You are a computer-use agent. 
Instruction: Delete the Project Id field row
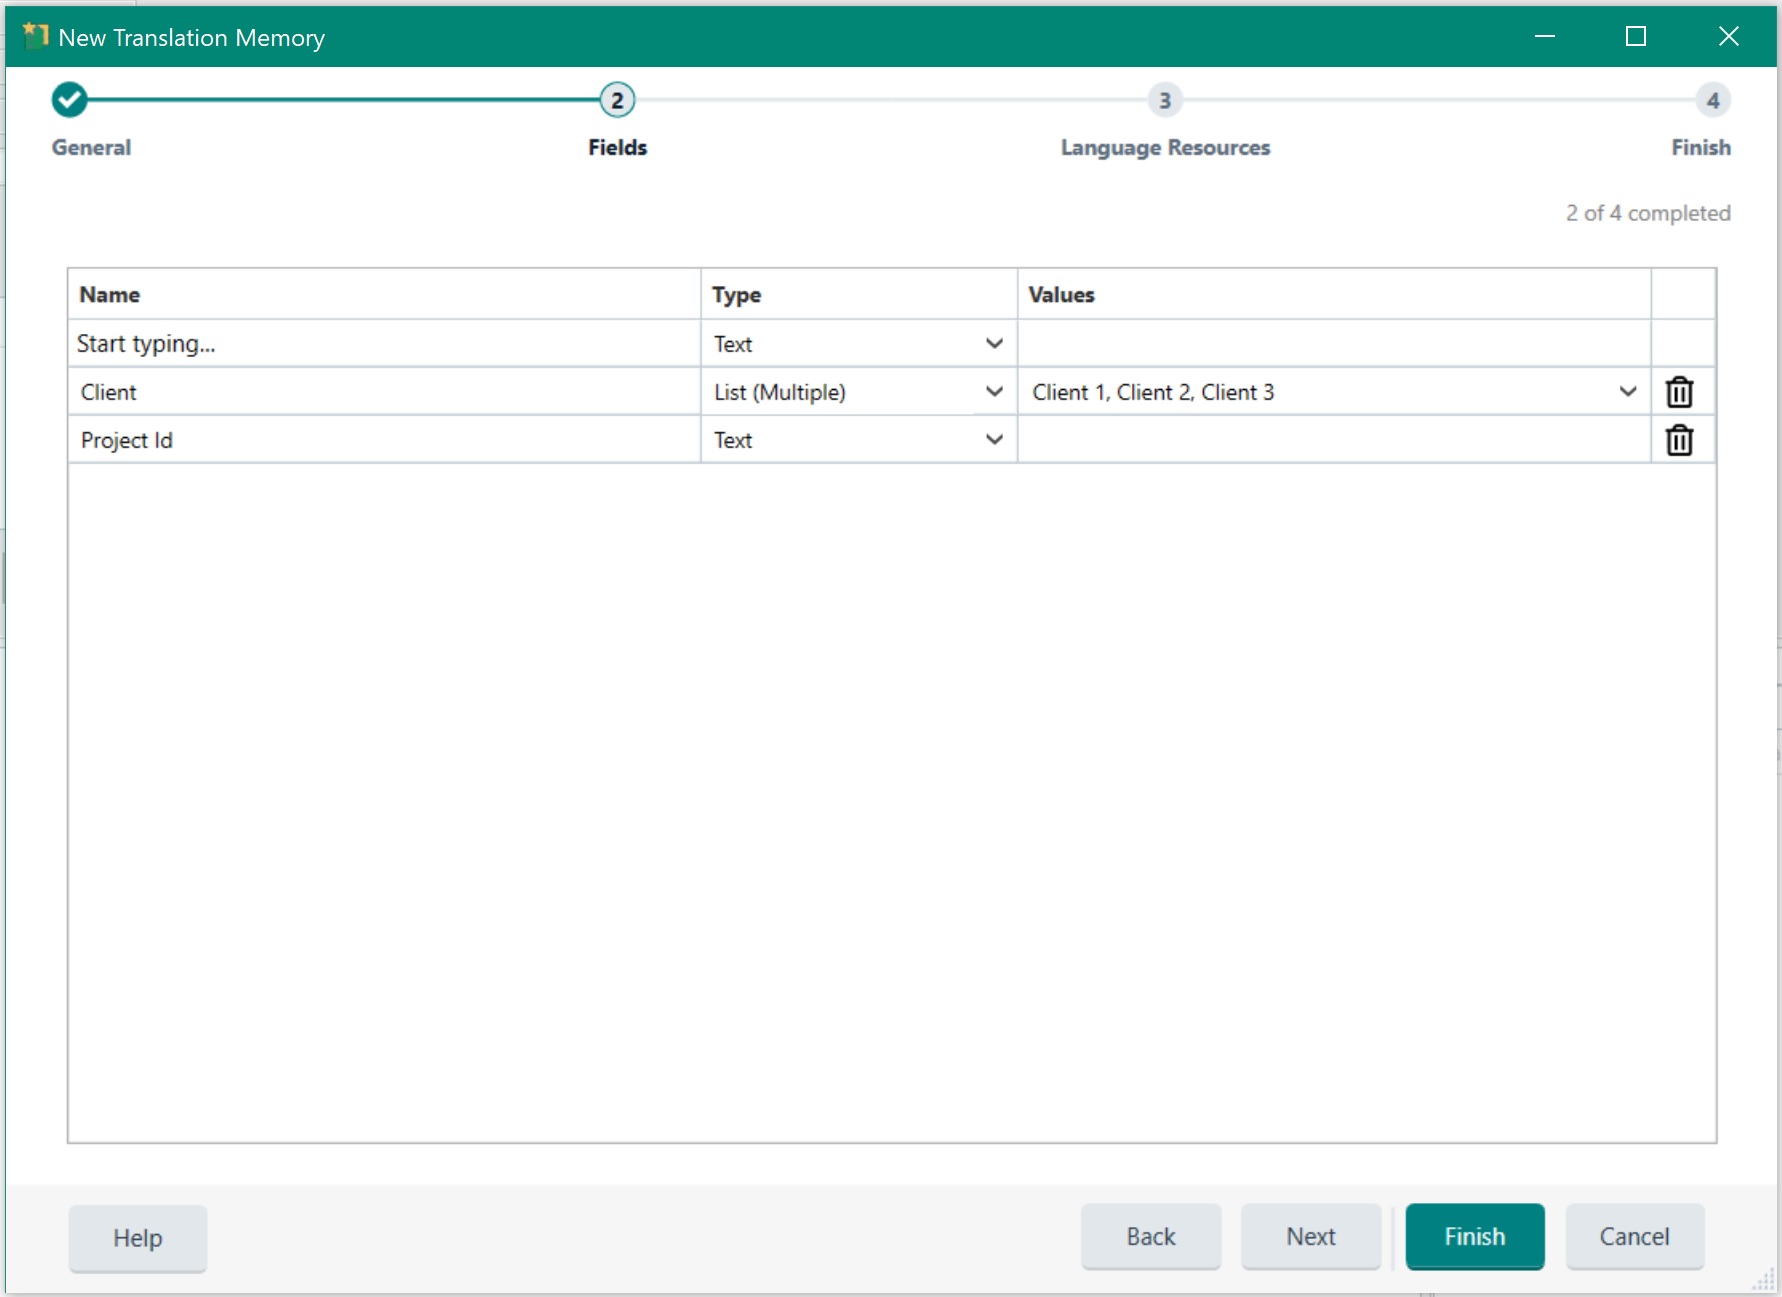pyautogui.click(x=1679, y=440)
